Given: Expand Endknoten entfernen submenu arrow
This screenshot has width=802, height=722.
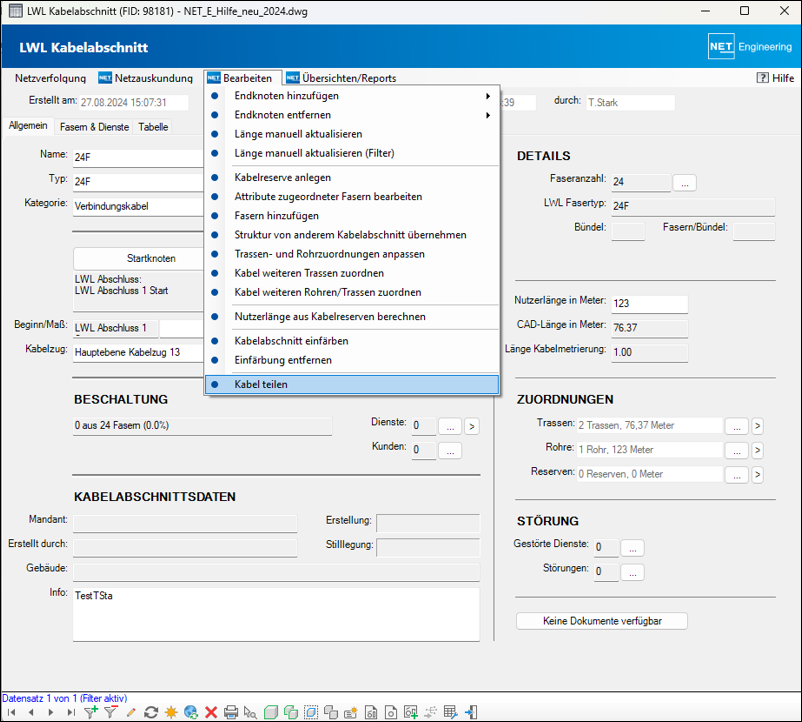Looking at the screenshot, I should point(488,115).
